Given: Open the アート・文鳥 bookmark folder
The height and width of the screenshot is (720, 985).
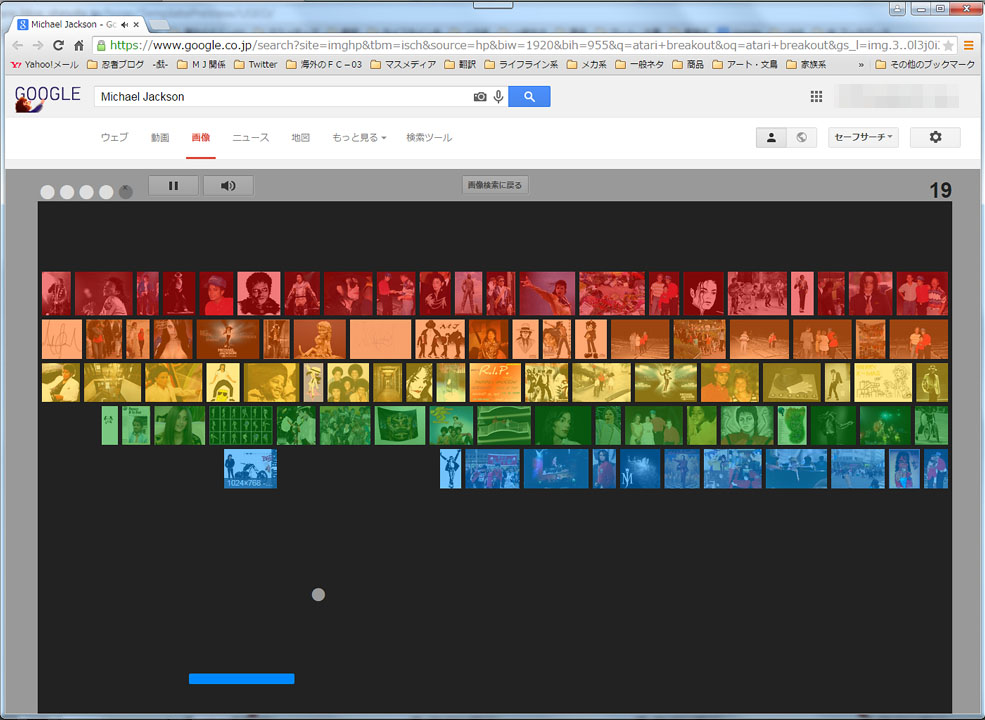Looking at the screenshot, I should pyautogui.click(x=745, y=64).
